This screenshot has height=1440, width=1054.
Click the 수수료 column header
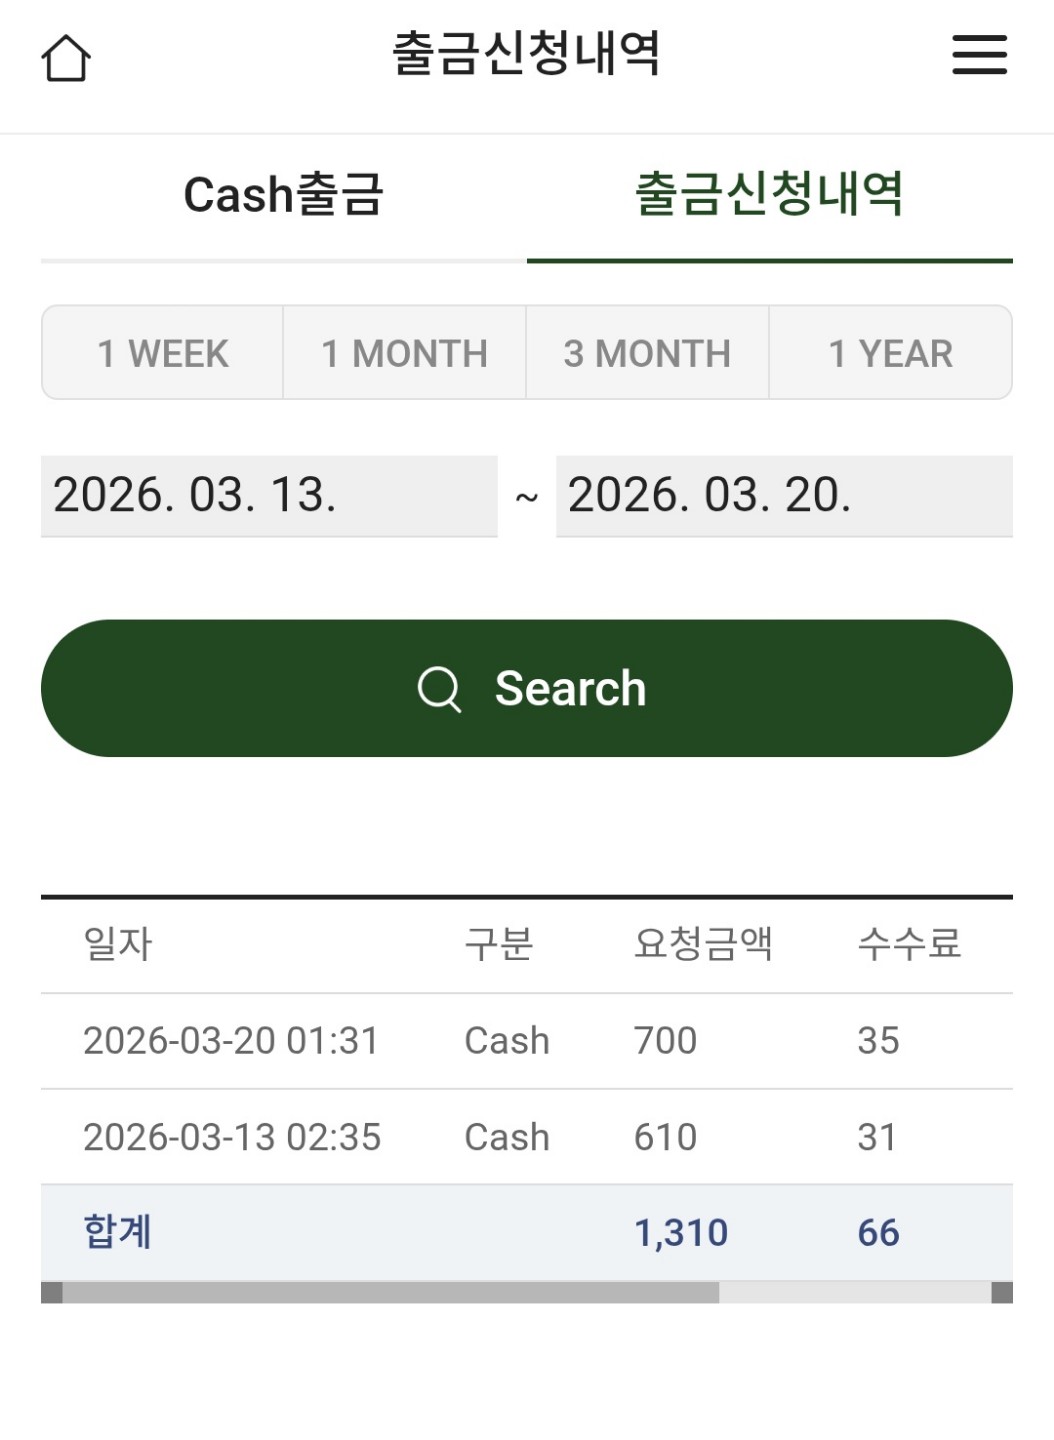tap(909, 944)
